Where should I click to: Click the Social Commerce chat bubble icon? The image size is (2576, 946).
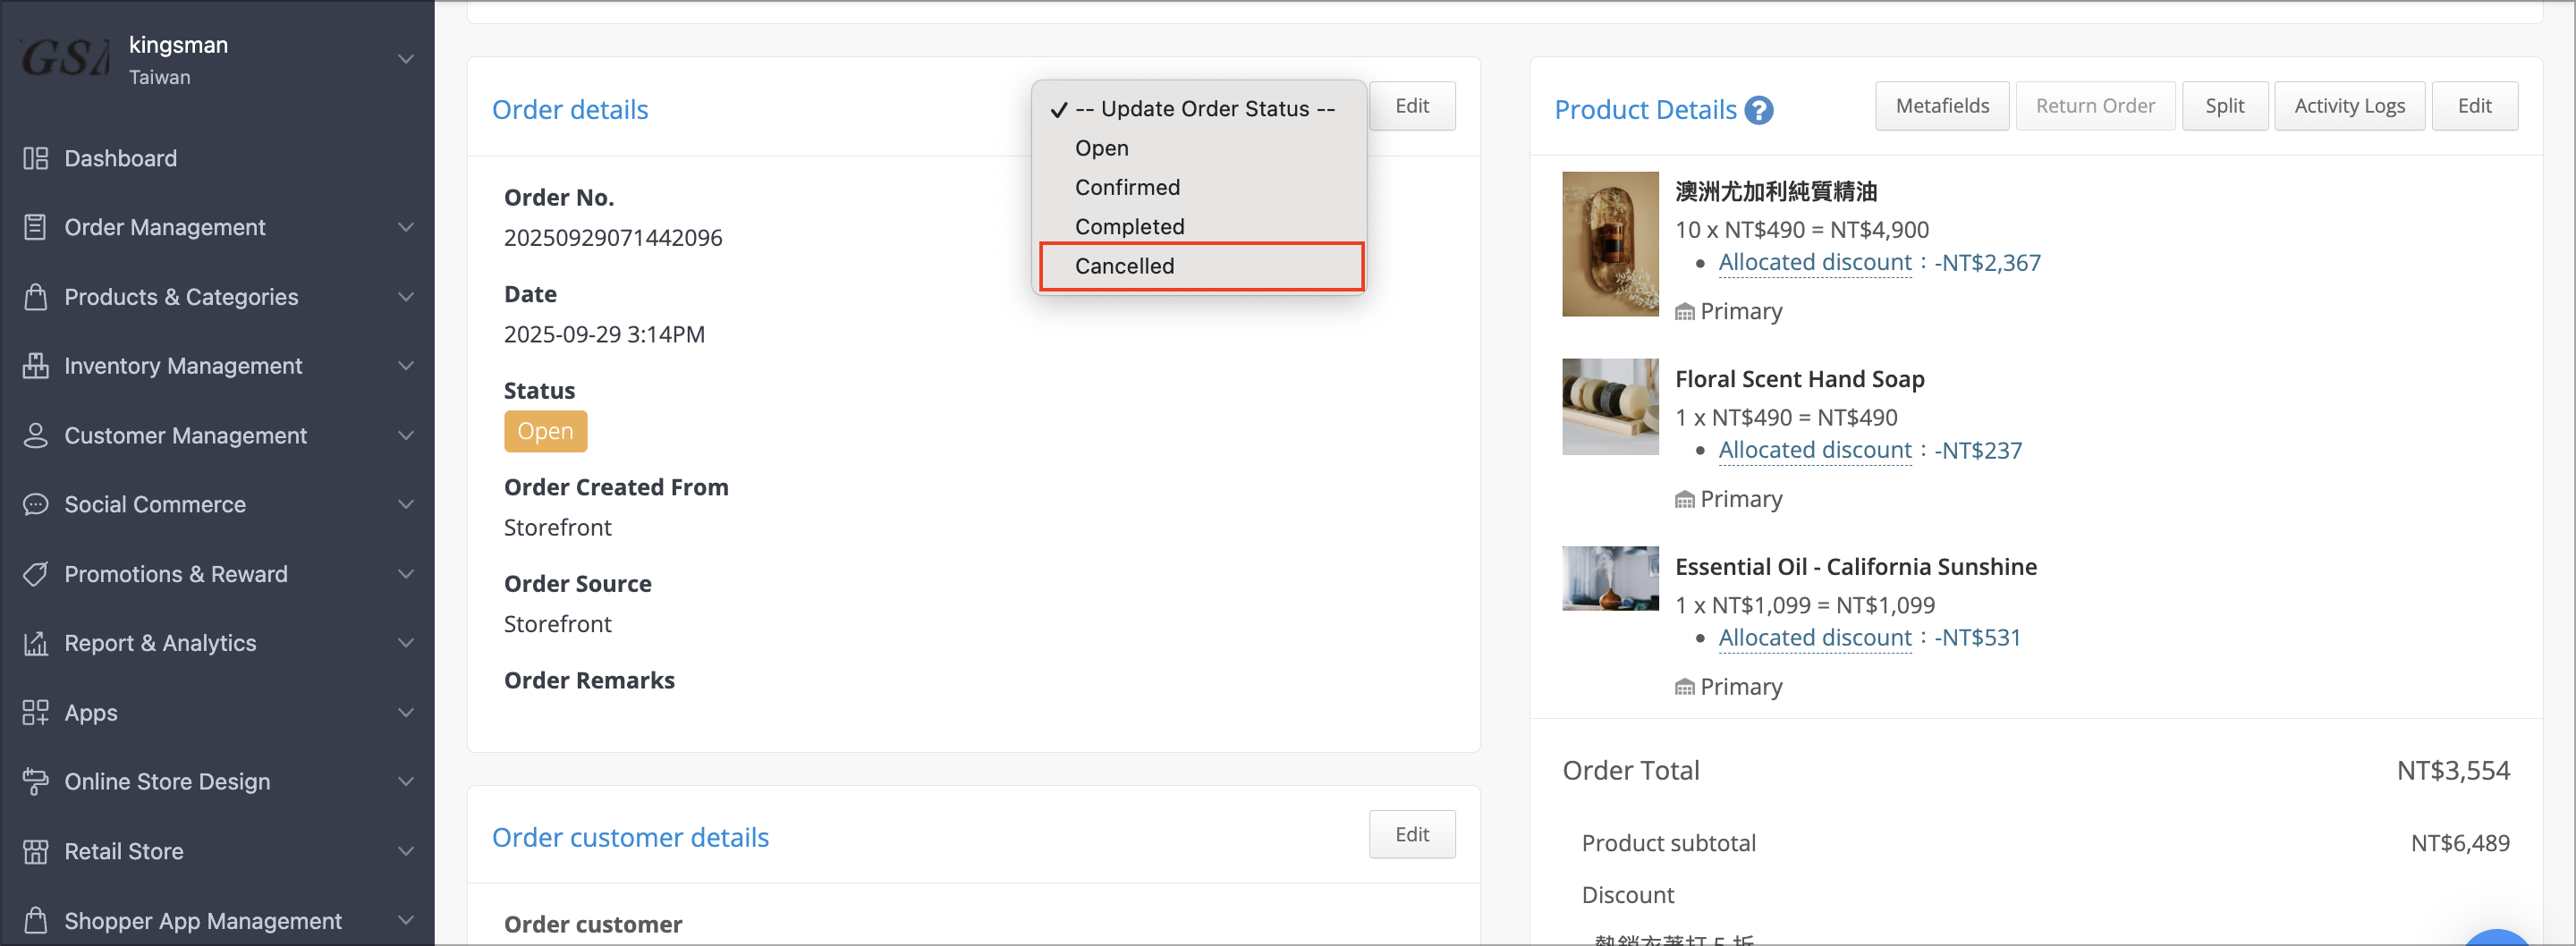click(35, 504)
